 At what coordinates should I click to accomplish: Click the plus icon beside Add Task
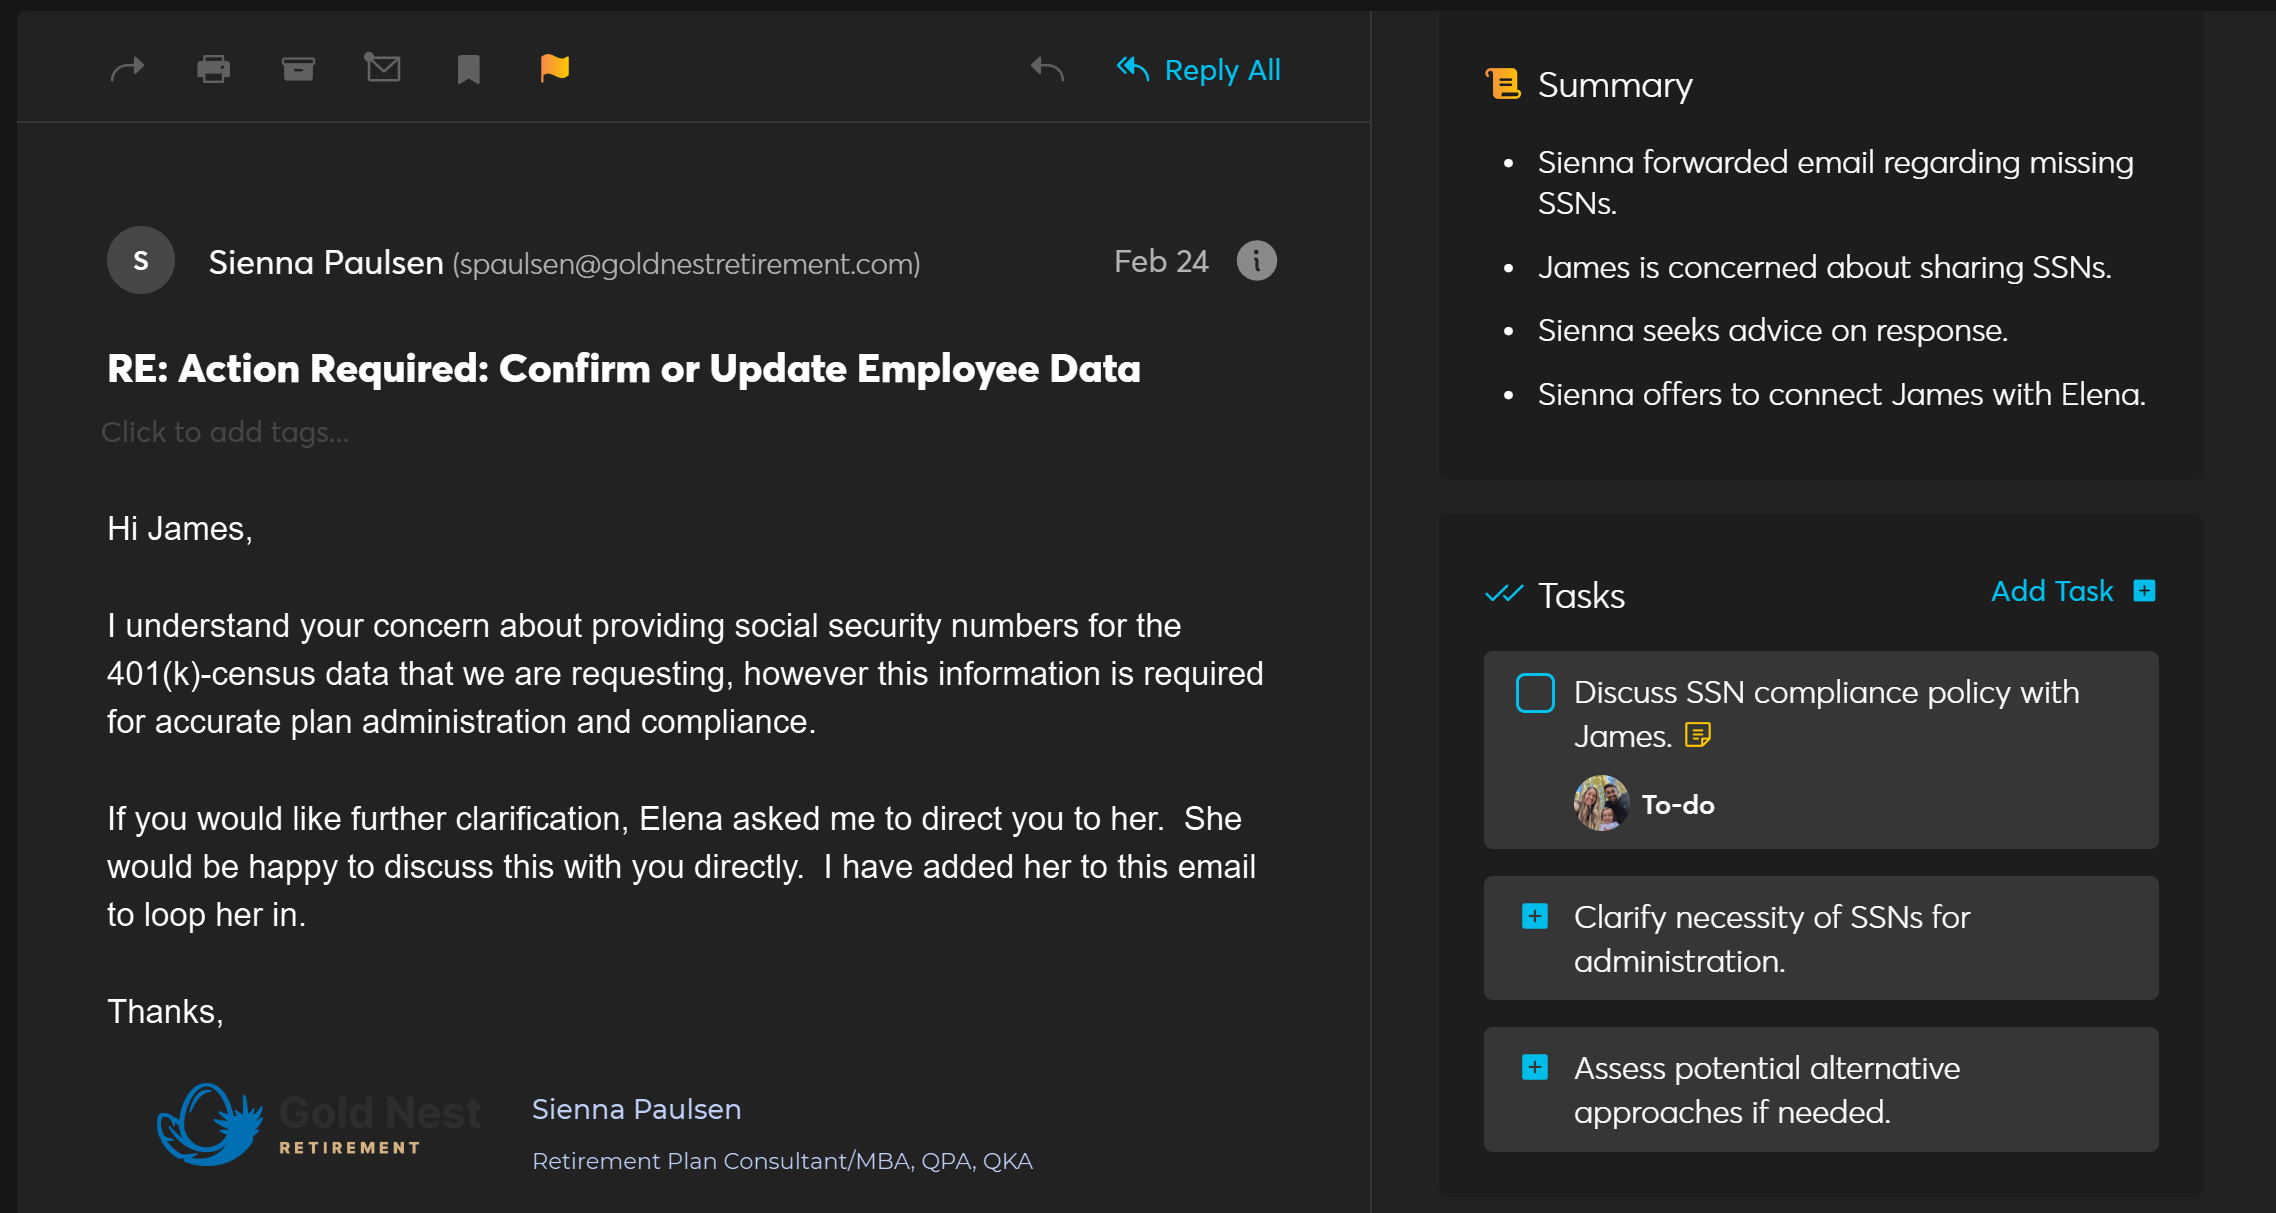click(x=2144, y=591)
